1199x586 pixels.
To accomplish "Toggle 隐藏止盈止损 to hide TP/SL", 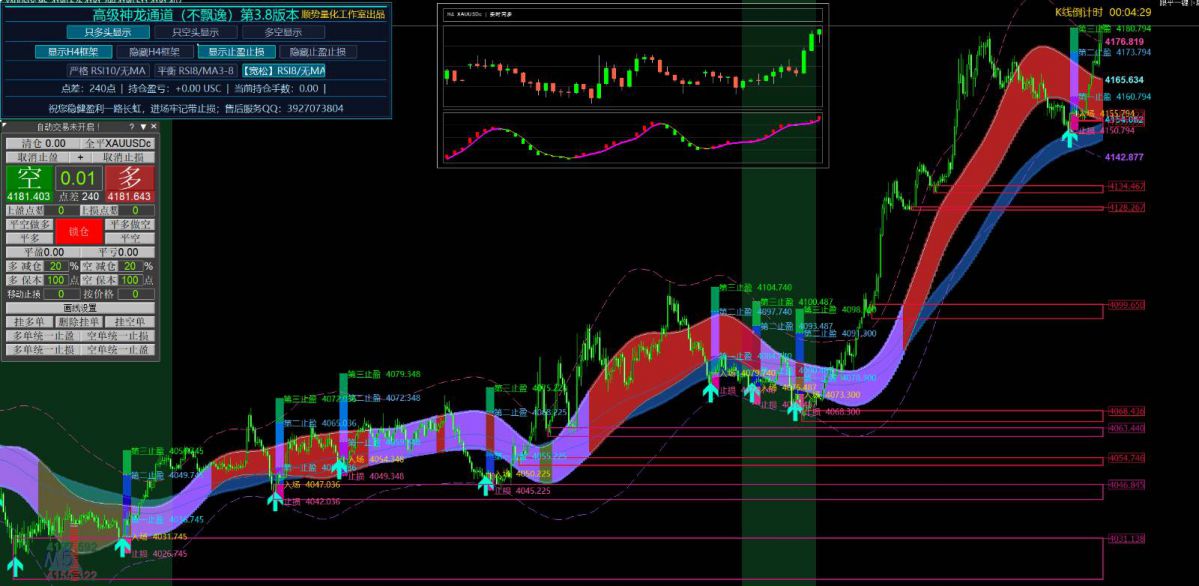I will tap(317, 52).
